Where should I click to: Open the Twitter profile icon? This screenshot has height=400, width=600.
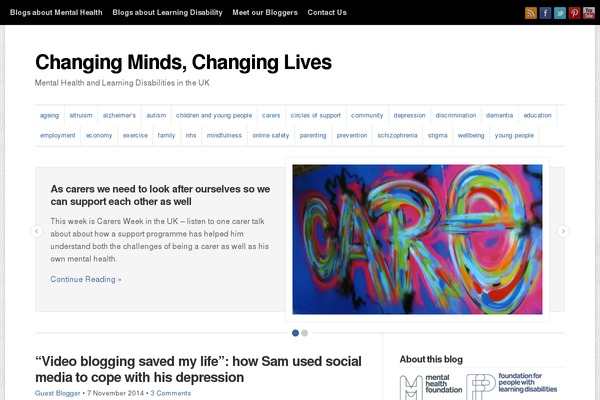tap(560, 13)
